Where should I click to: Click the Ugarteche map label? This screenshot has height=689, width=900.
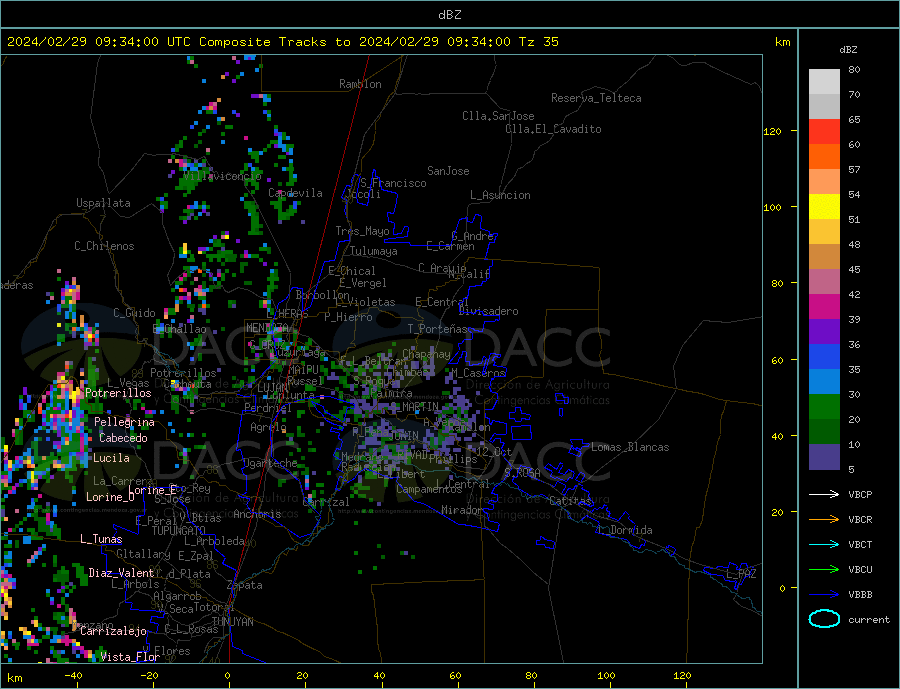tap(270, 463)
